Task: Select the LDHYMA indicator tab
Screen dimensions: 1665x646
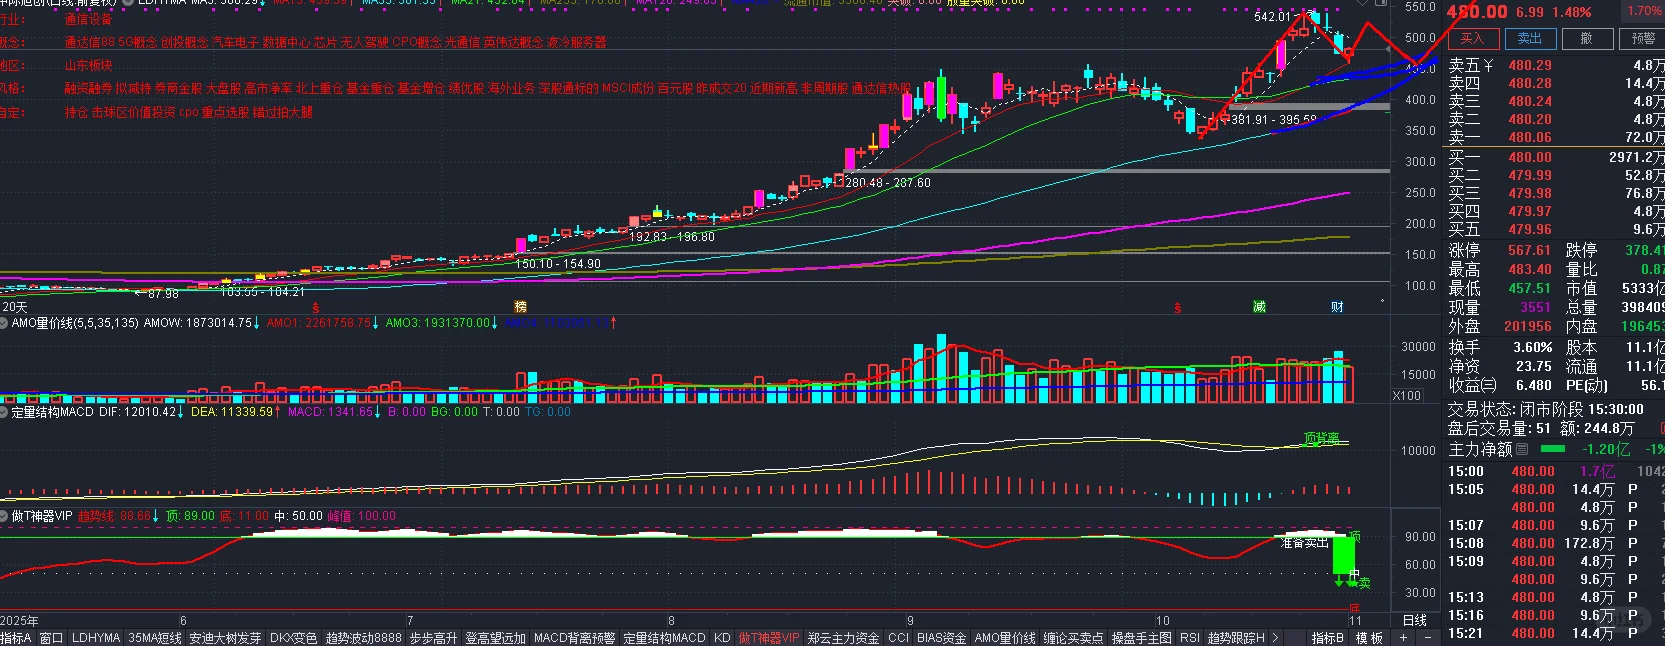Action: click(x=96, y=638)
